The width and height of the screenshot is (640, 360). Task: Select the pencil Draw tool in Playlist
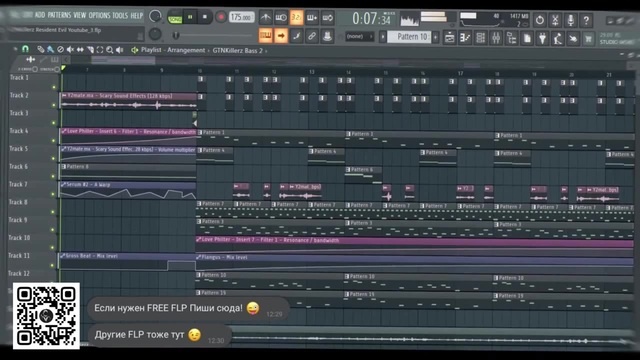click(x=40, y=49)
